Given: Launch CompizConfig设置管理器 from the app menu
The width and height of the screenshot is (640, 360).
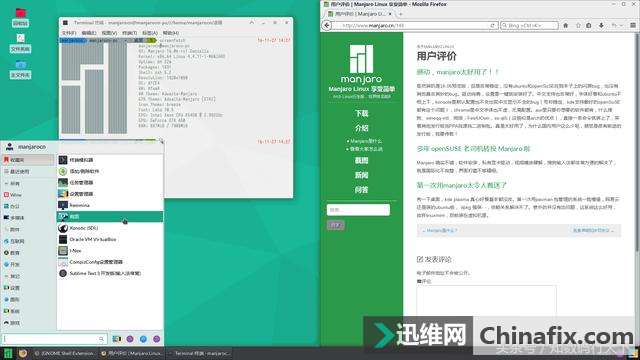Looking at the screenshot, I should (x=110, y=262).
